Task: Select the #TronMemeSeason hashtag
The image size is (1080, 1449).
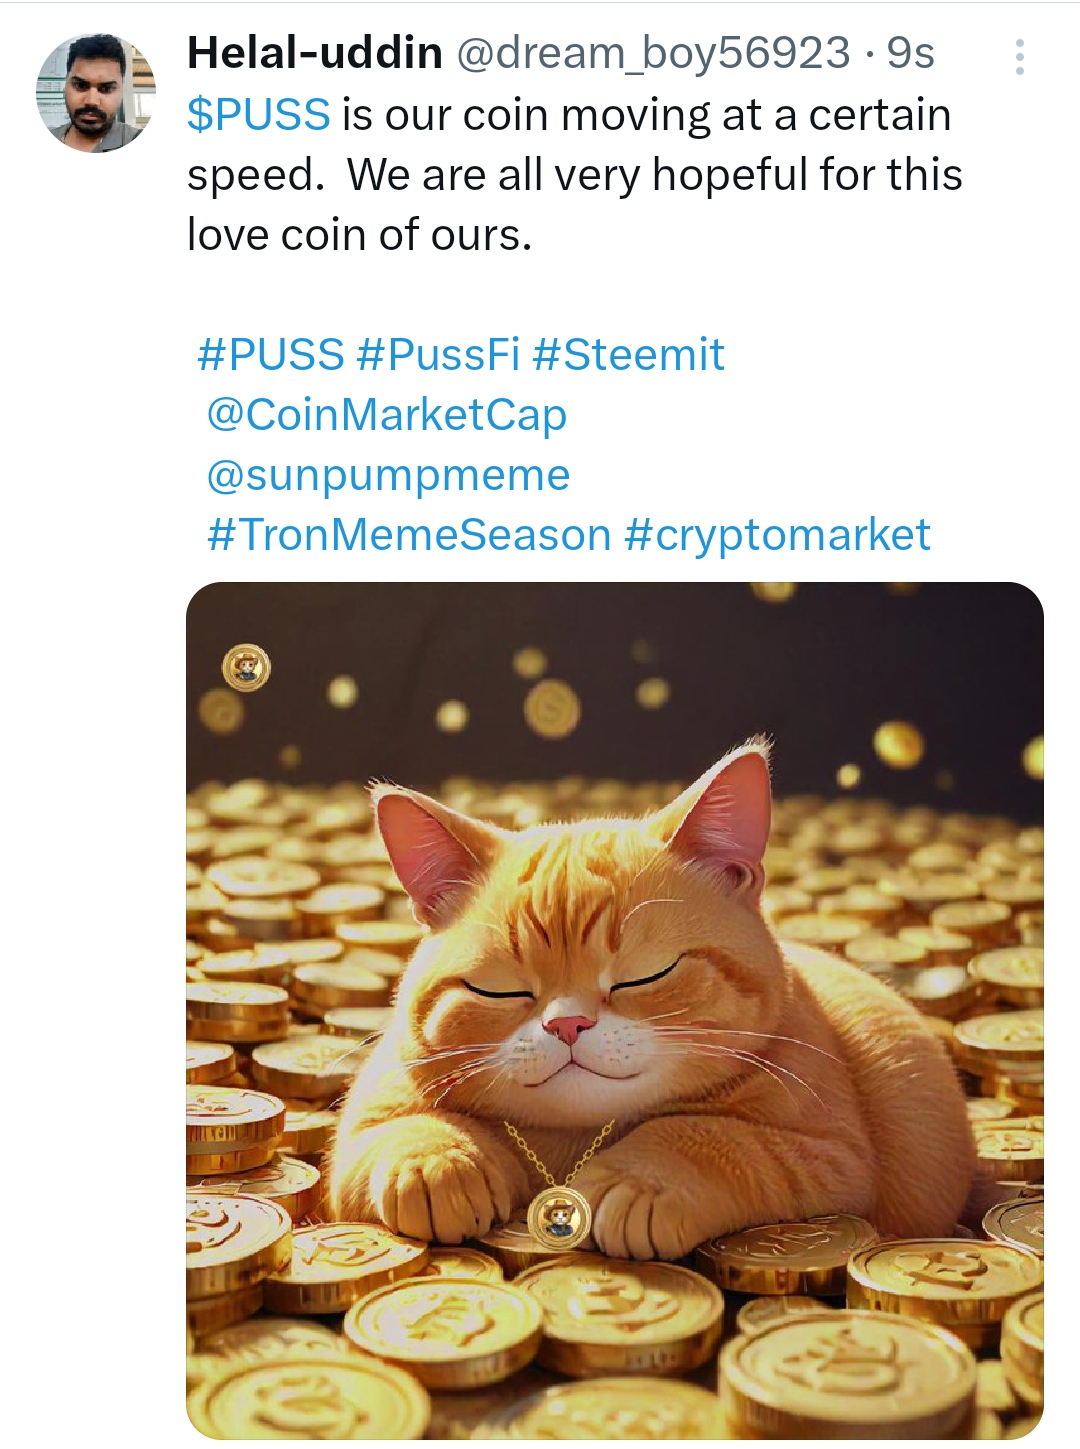Action: [409, 535]
